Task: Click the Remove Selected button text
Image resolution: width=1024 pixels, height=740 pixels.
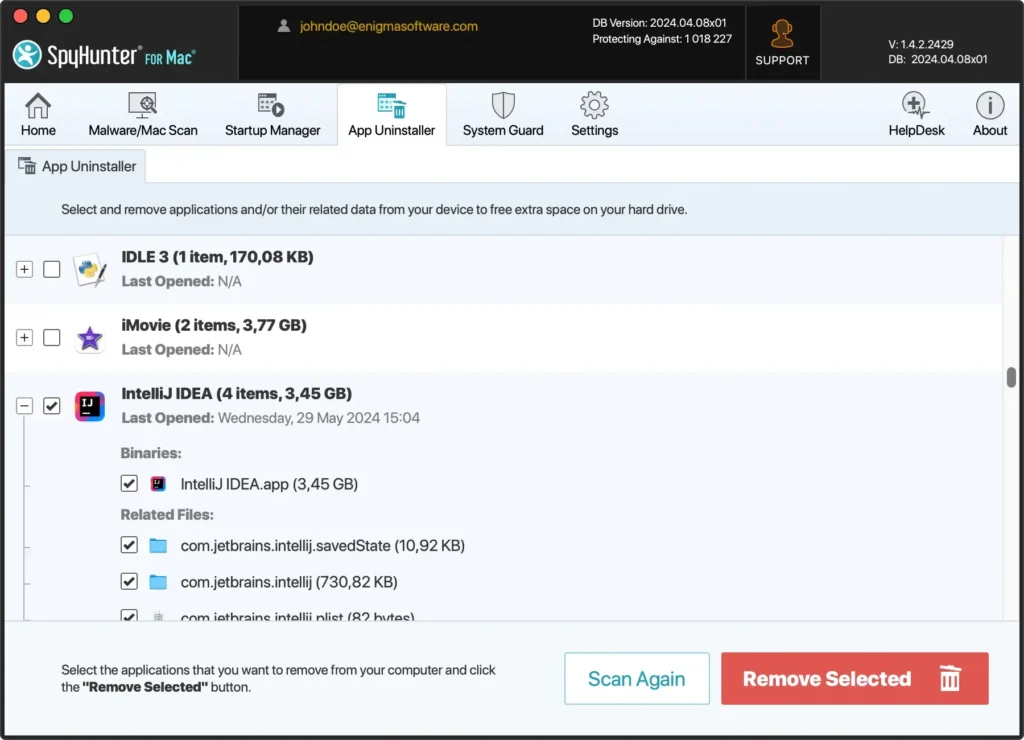Action: click(827, 679)
